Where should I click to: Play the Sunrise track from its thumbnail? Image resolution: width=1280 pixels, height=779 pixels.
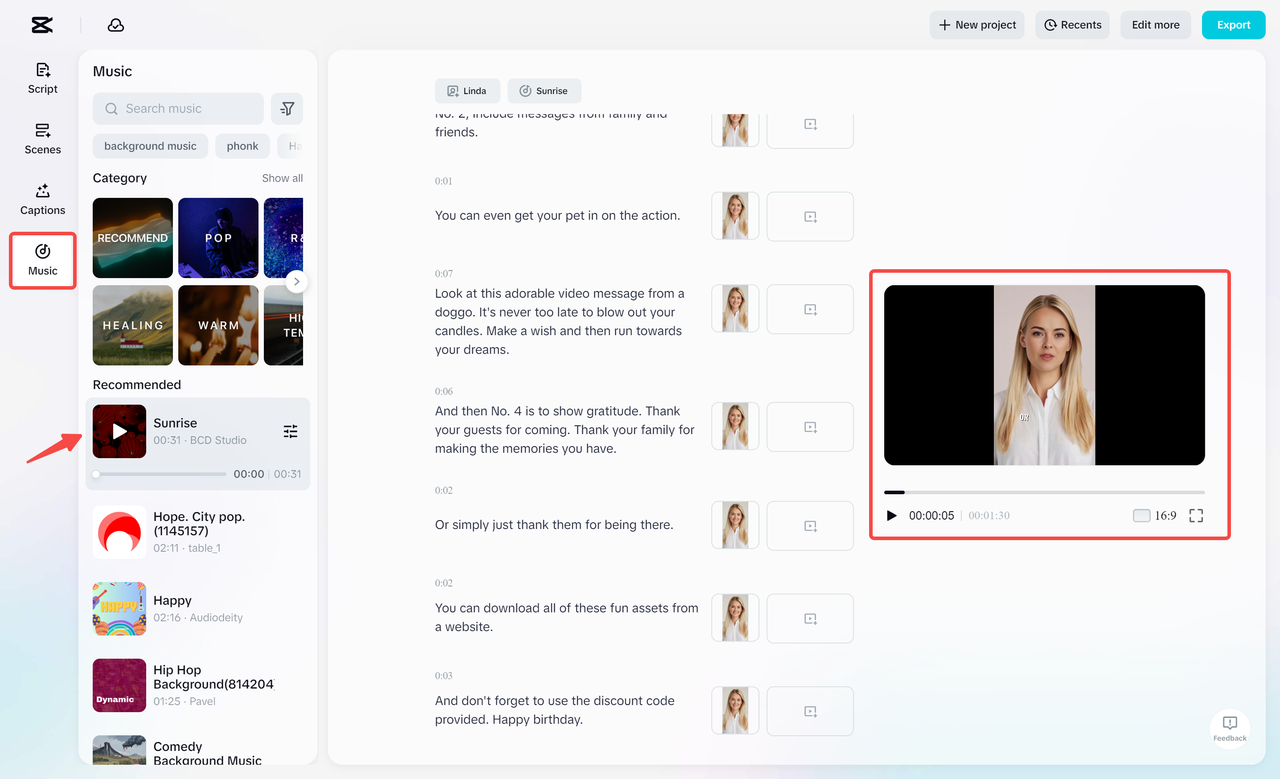(x=120, y=431)
